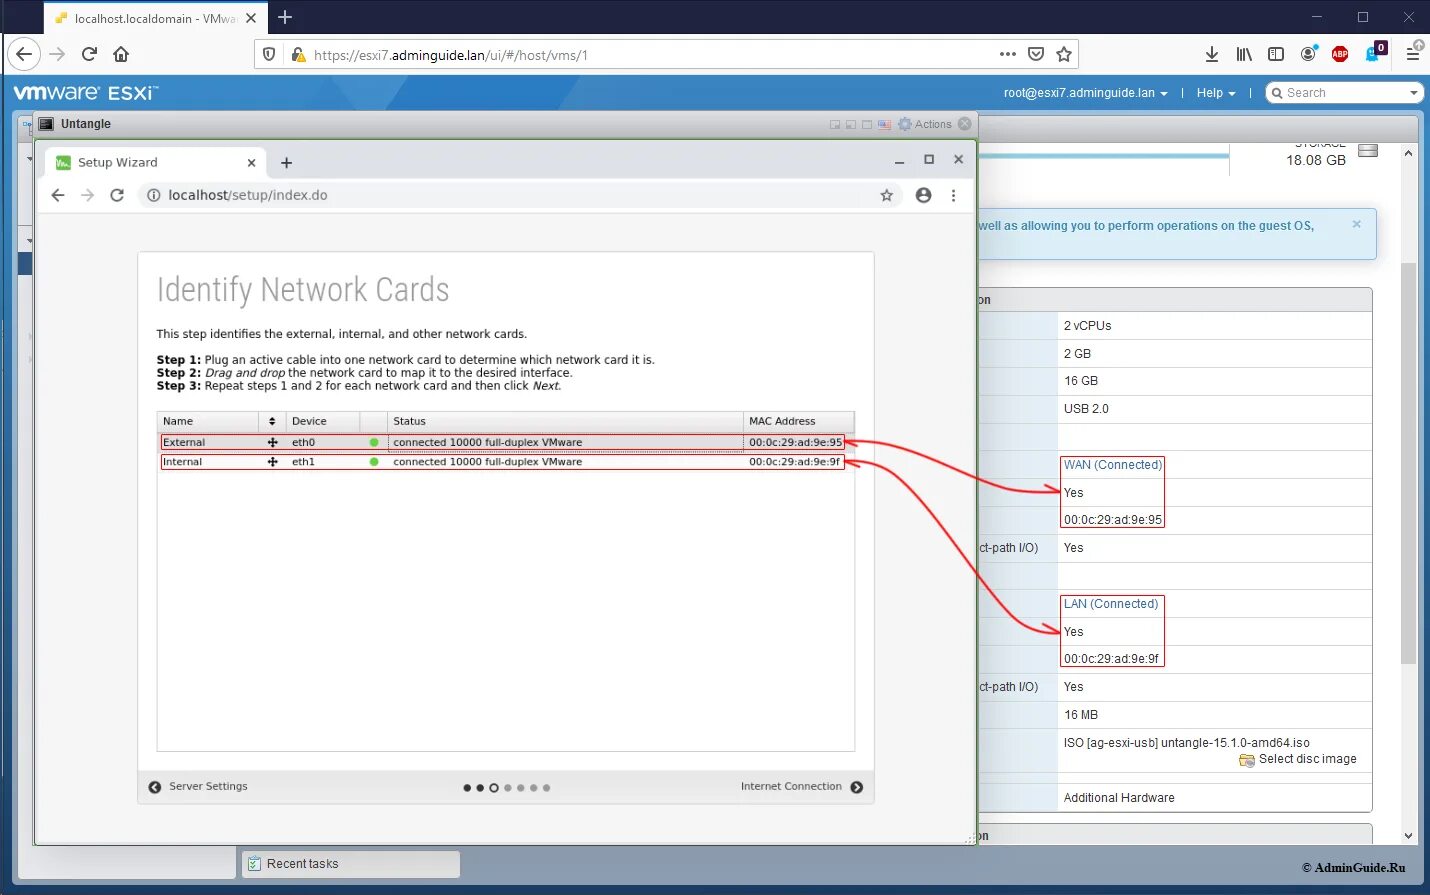Open Firefox home page icon
The height and width of the screenshot is (895, 1430).
pyautogui.click(x=121, y=54)
